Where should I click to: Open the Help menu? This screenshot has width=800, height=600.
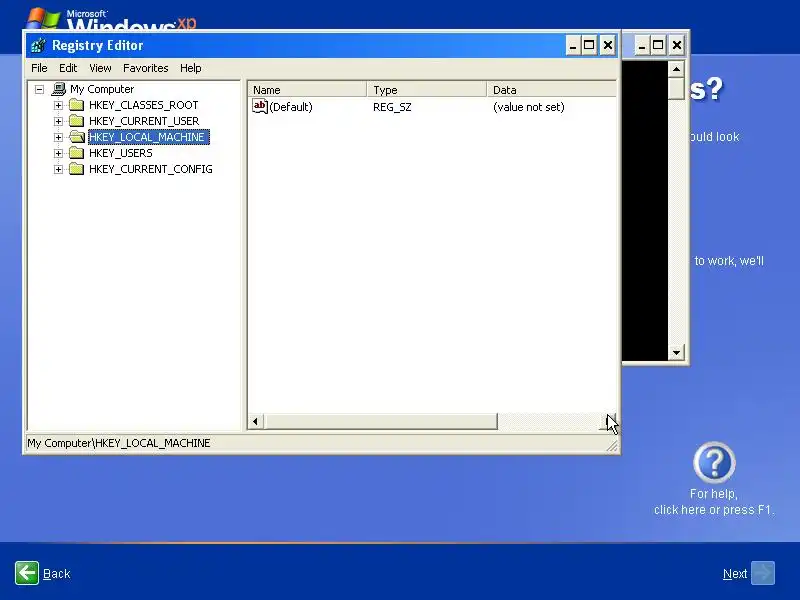(x=190, y=68)
